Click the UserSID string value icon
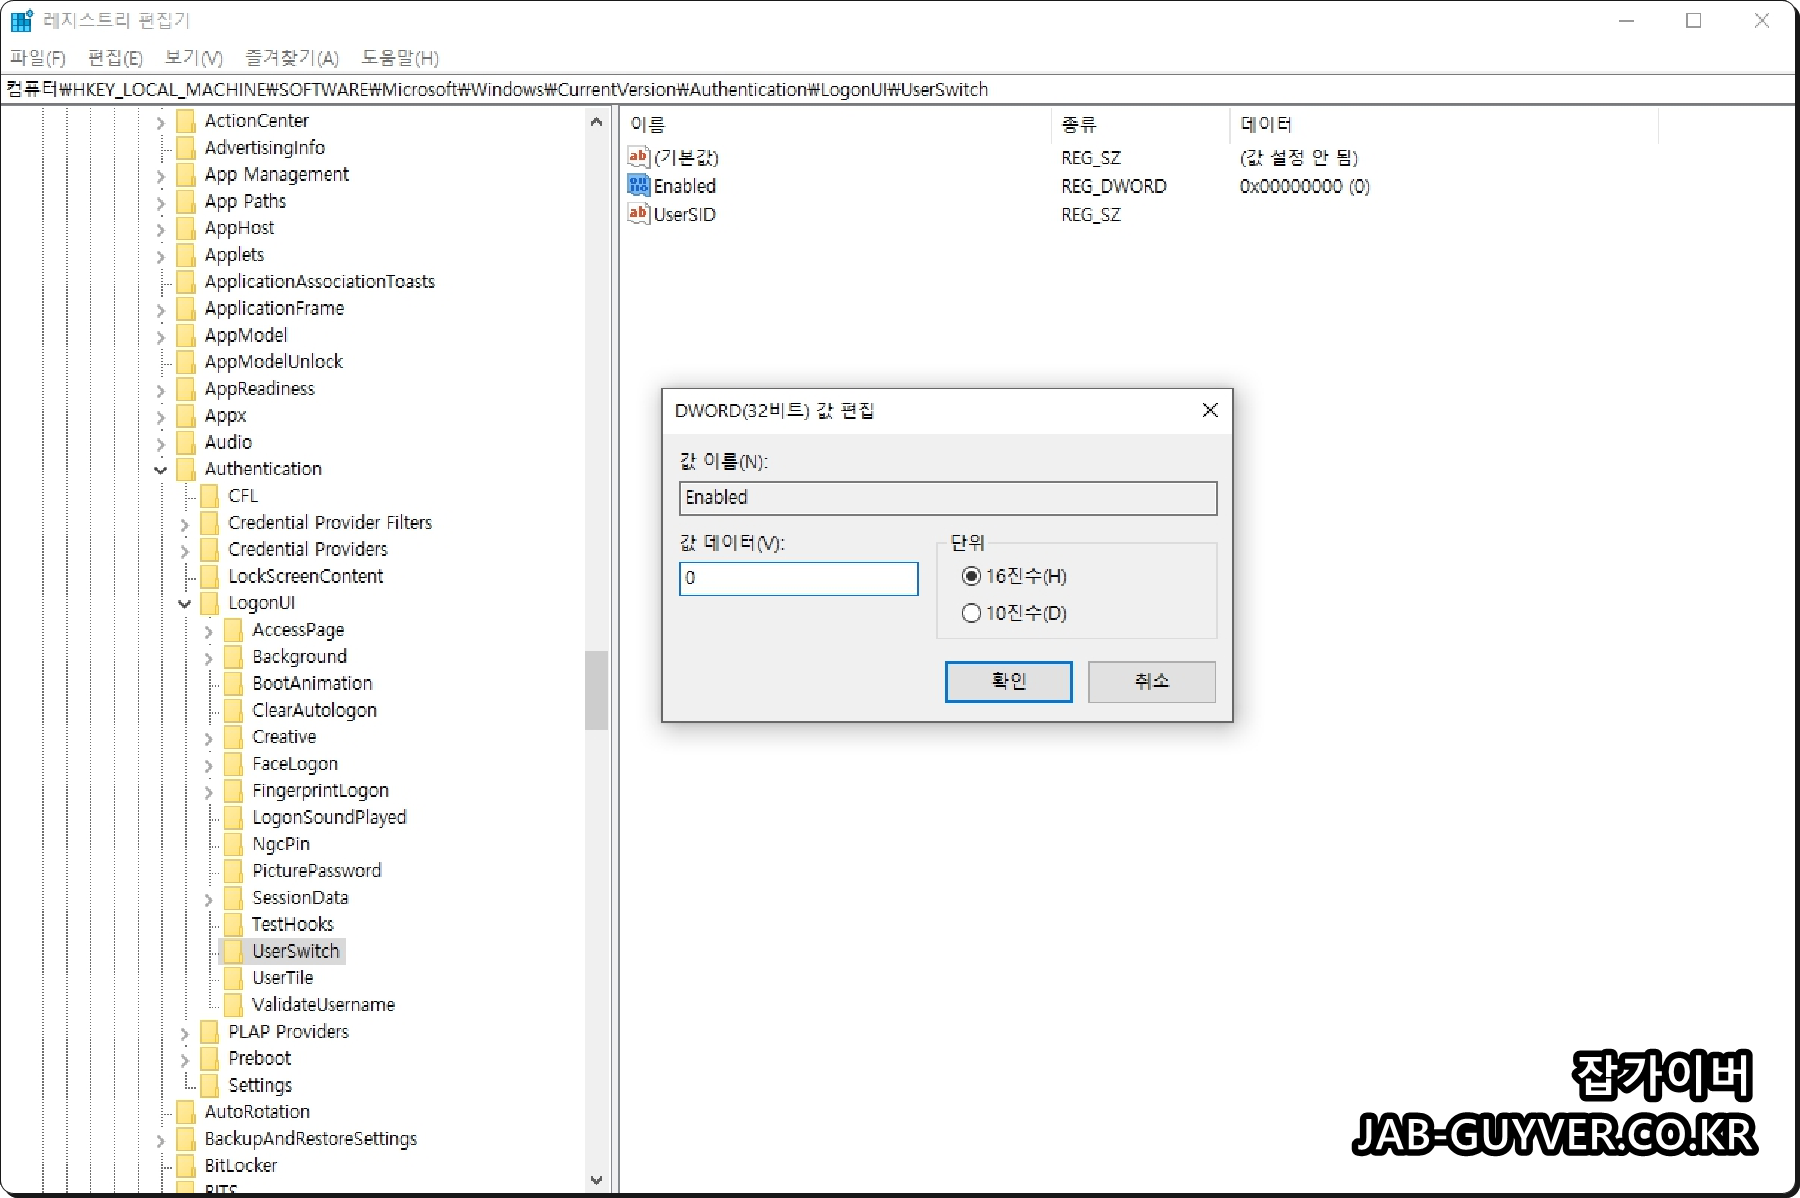This screenshot has height=1198, width=1800. (x=638, y=213)
